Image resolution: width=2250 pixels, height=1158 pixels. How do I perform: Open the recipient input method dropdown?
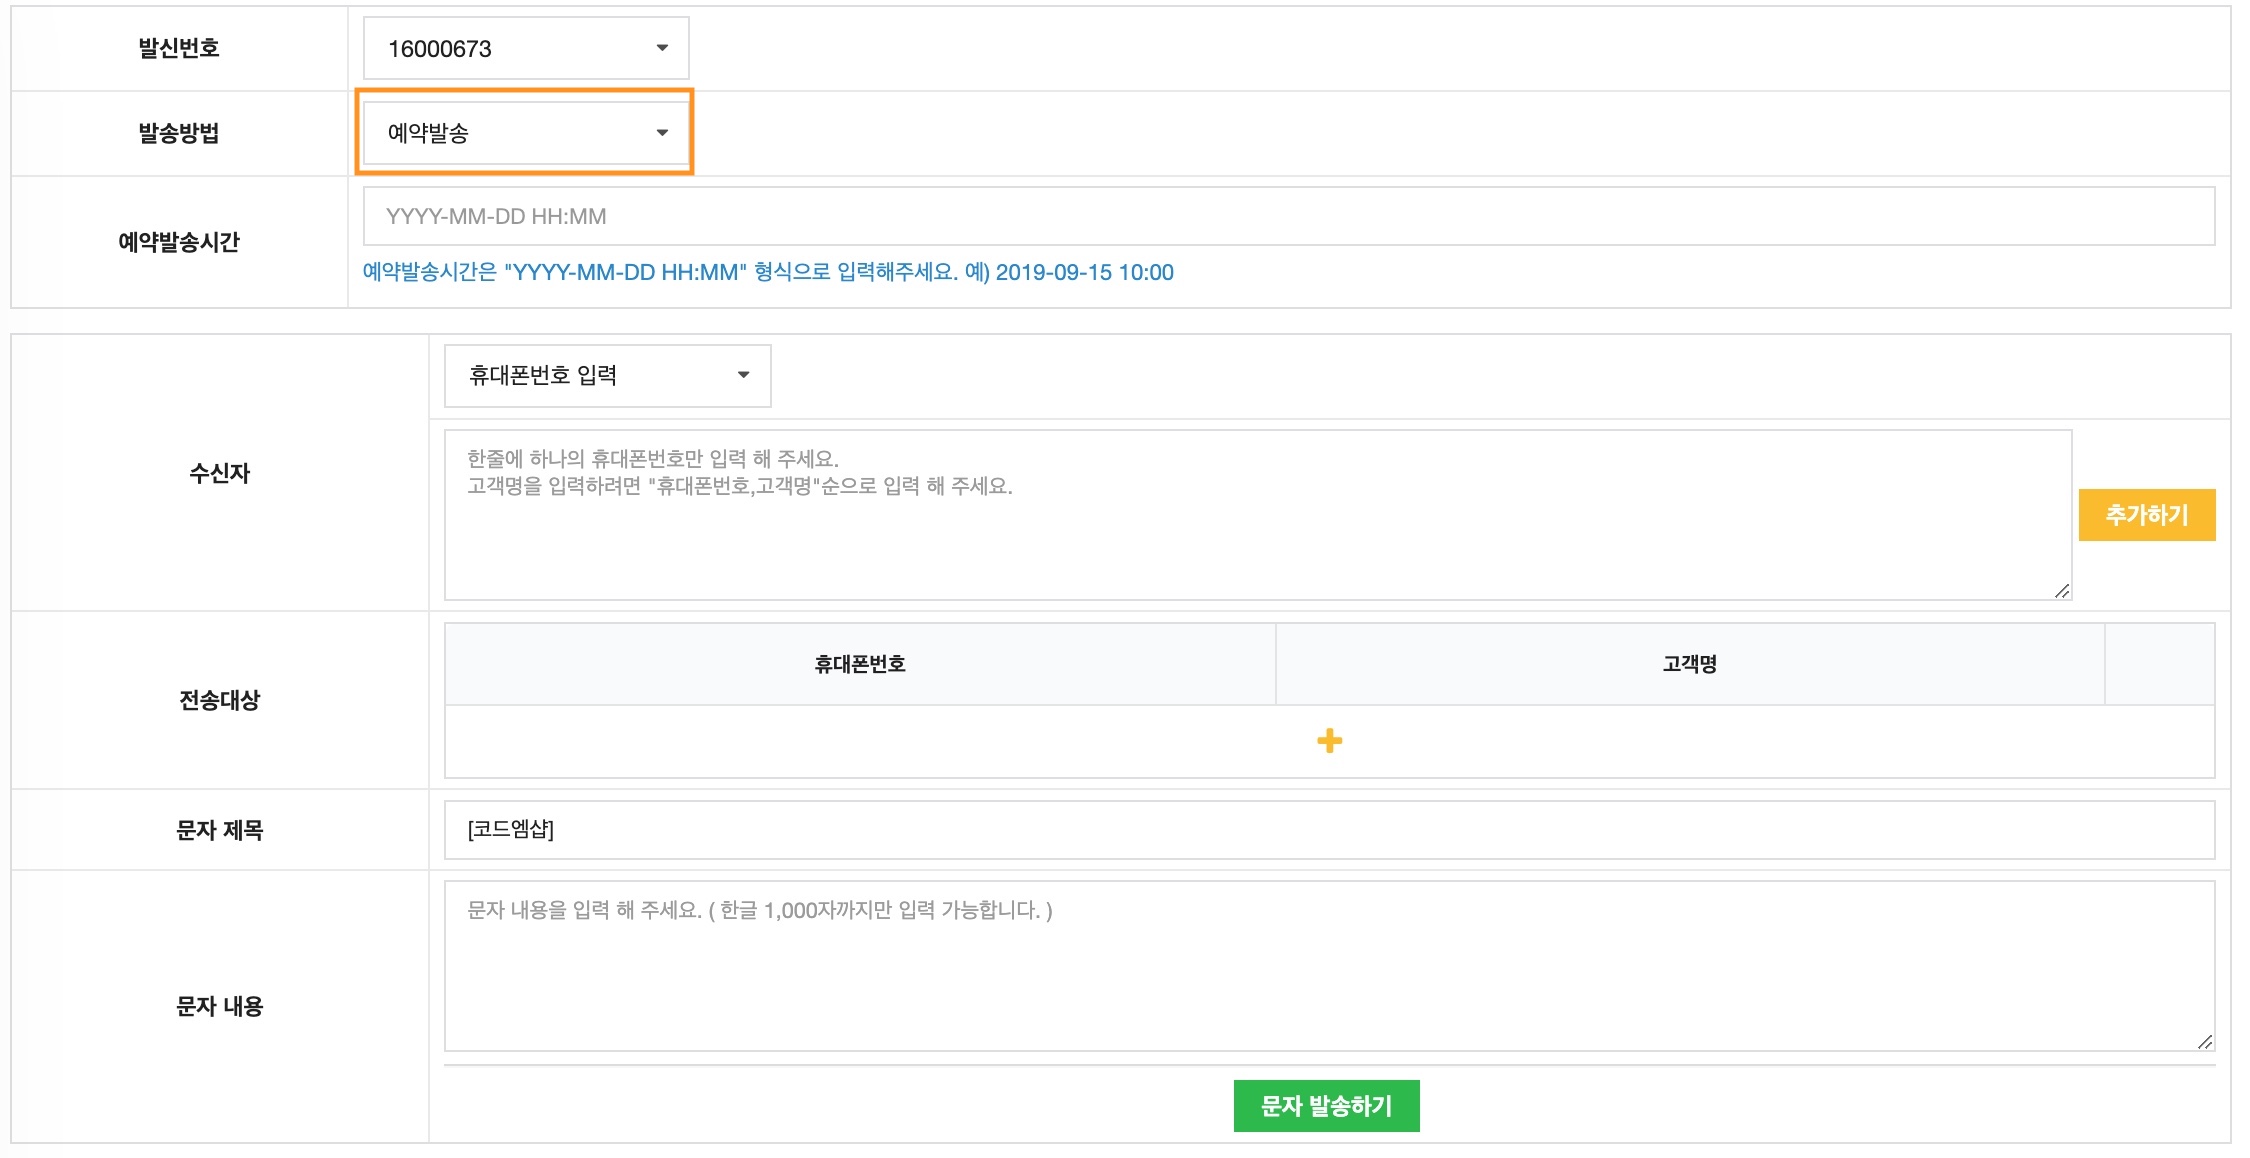606,375
